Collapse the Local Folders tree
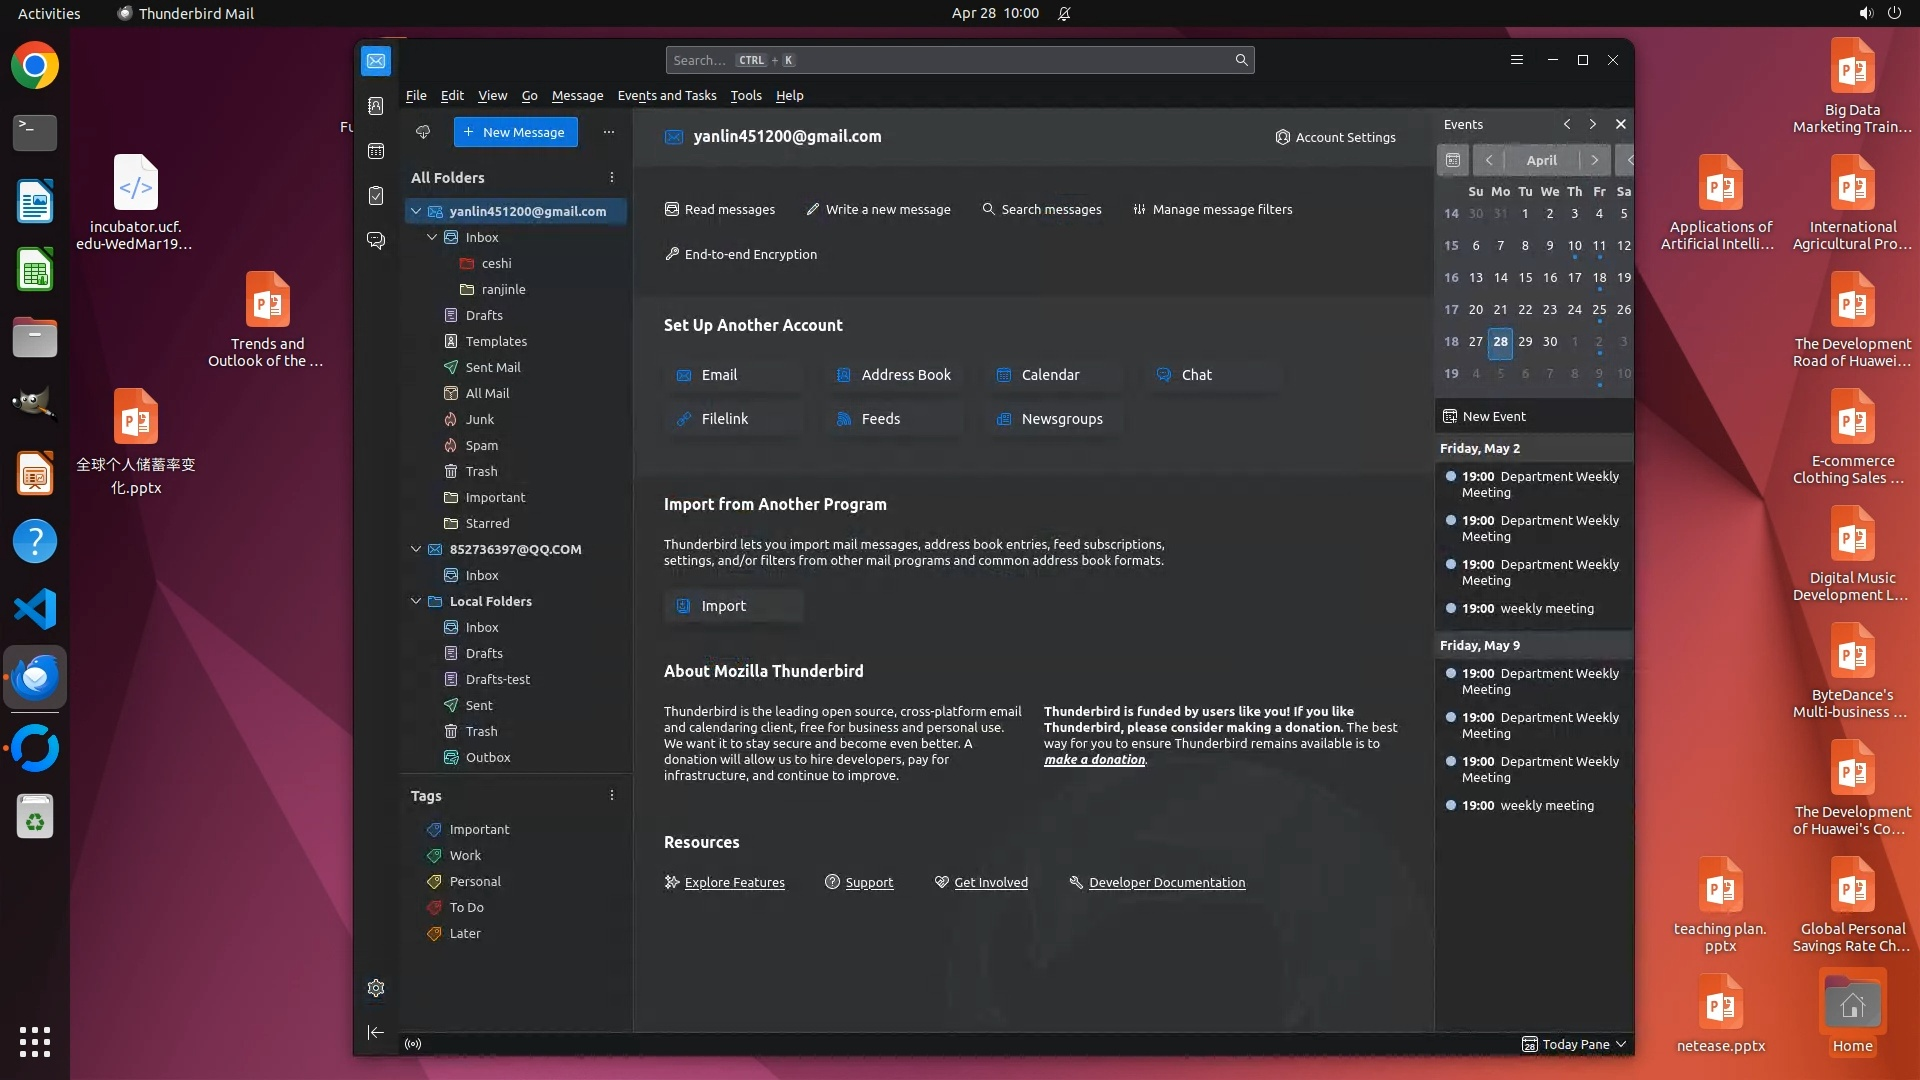Viewport: 1920px width, 1080px height. point(416,601)
